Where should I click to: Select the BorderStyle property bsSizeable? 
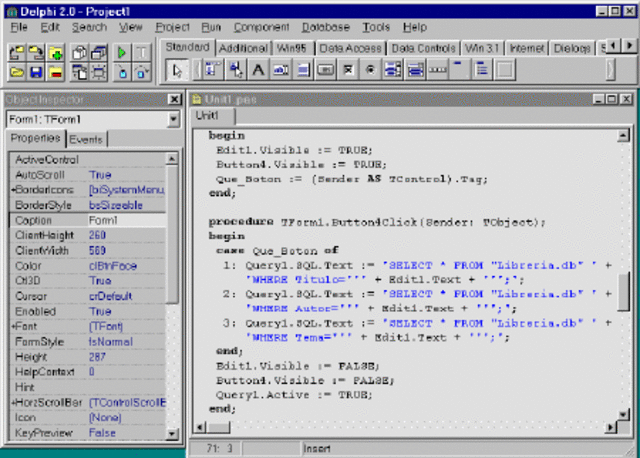point(127,205)
